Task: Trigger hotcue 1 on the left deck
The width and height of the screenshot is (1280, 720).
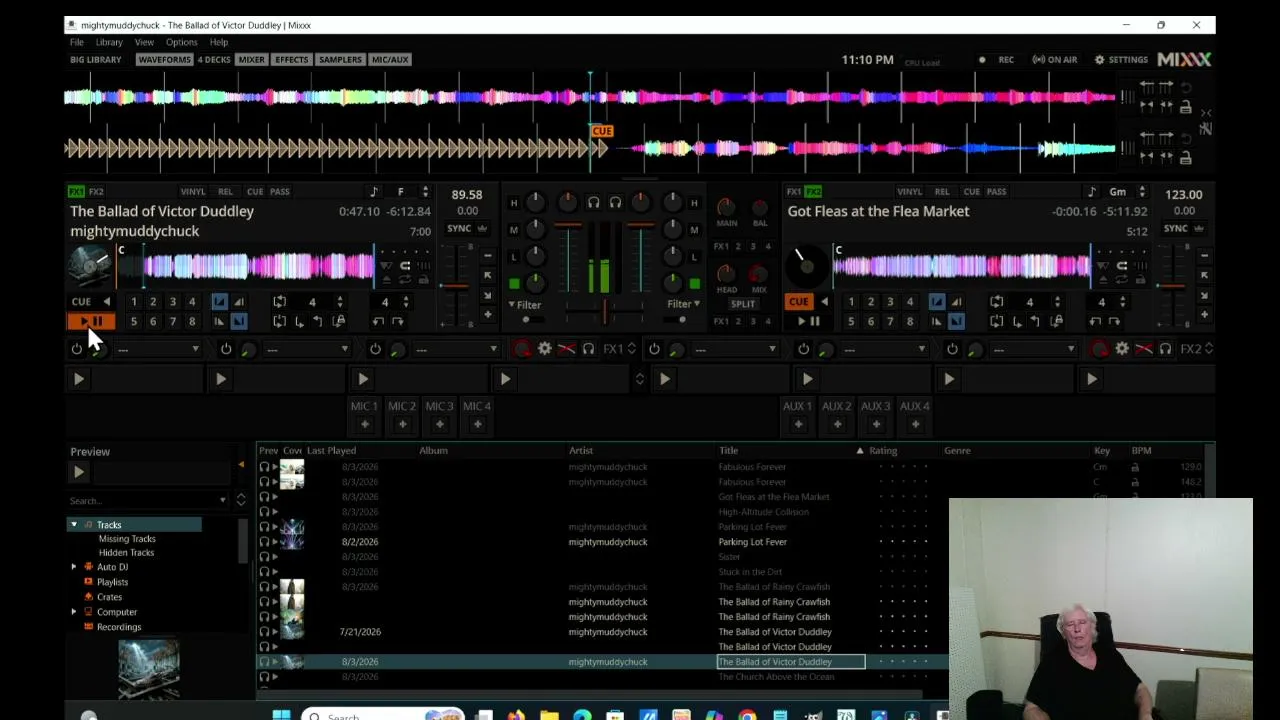Action: [133, 301]
